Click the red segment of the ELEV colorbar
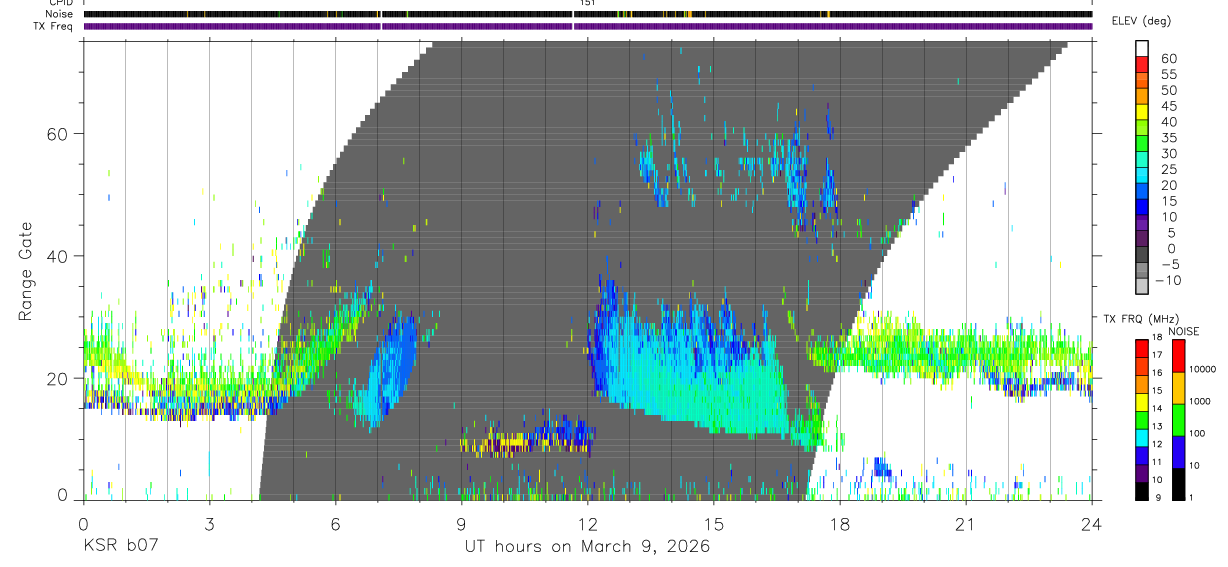Image resolution: width=1228 pixels, height=567 pixels. click(1141, 65)
